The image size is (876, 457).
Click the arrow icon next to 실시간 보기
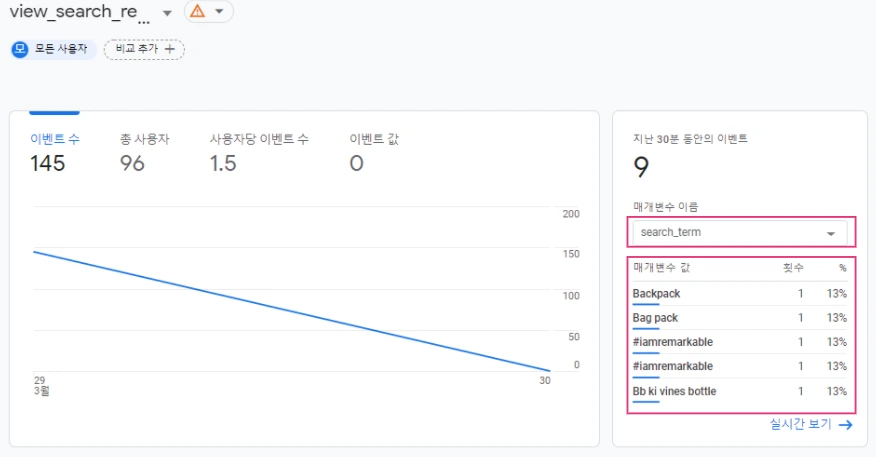[x=846, y=425]
